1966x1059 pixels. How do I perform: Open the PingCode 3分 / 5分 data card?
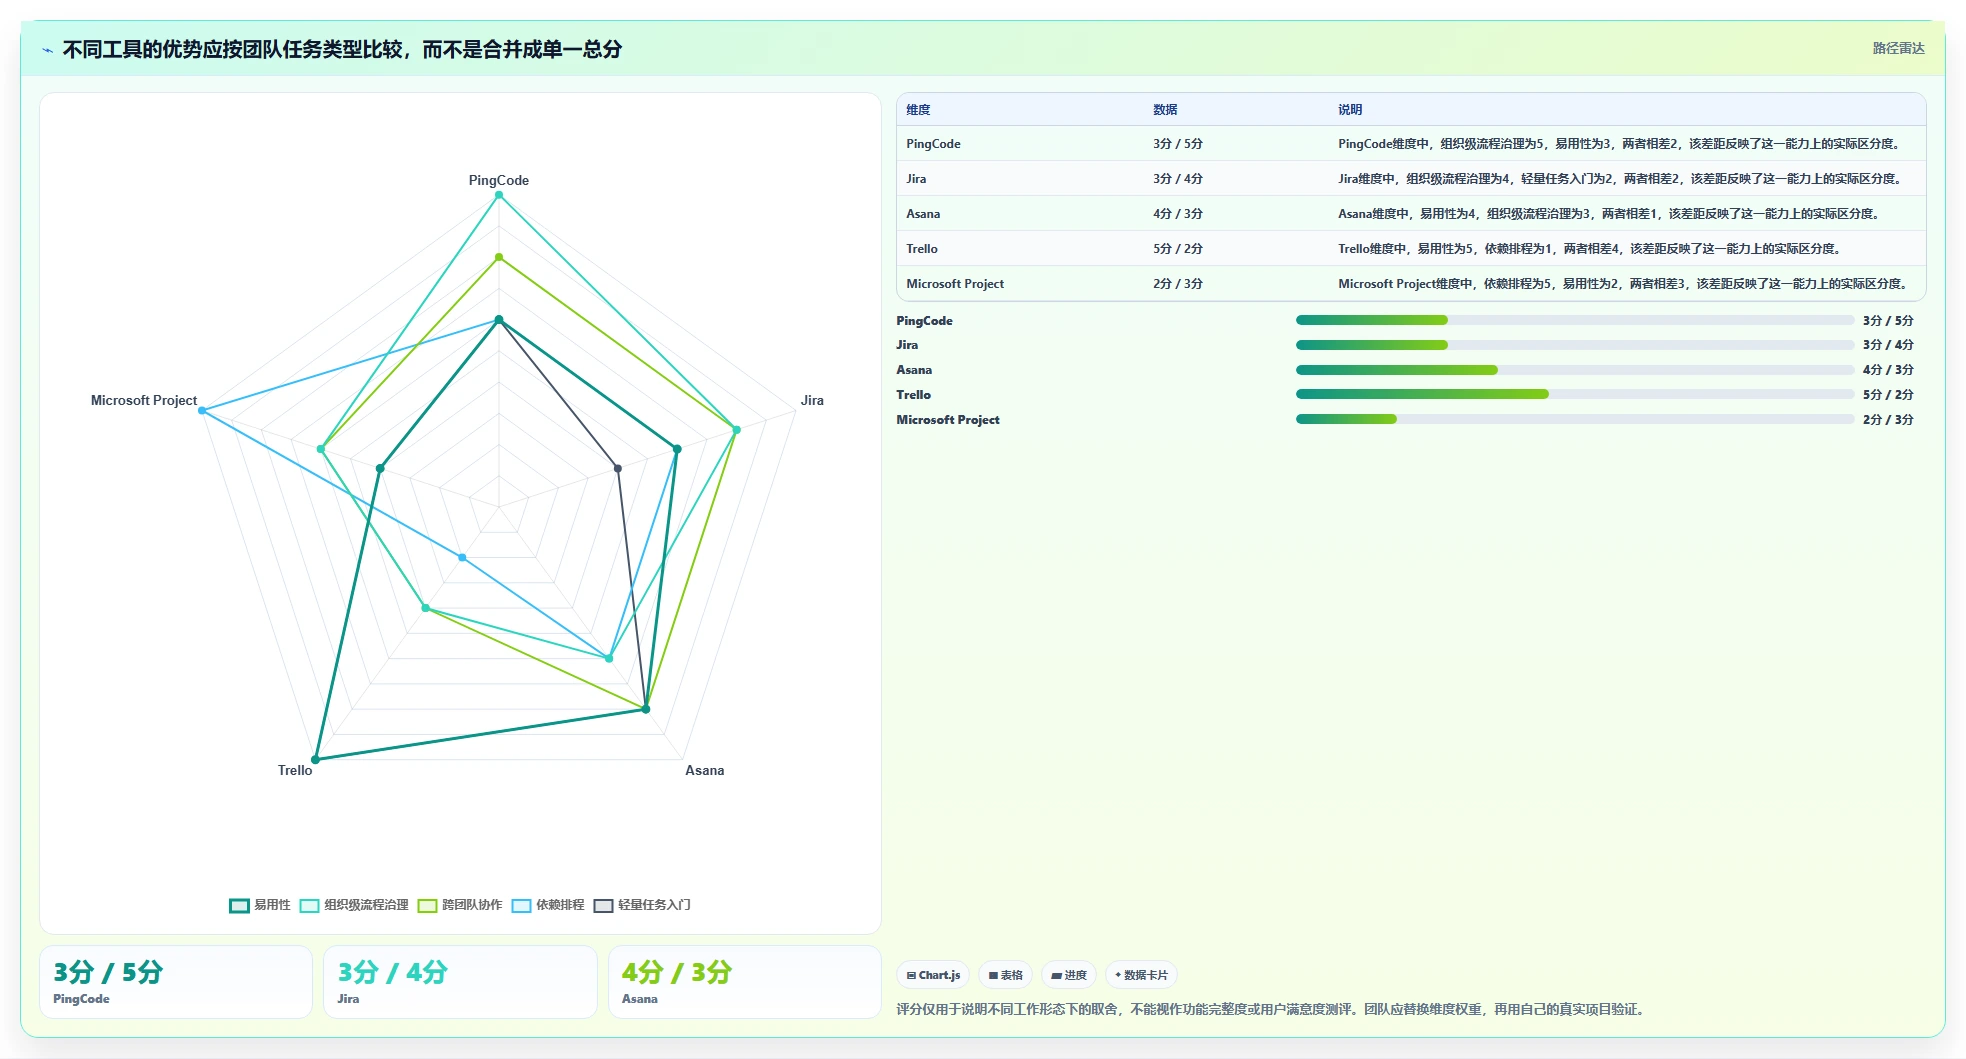[x=176, y=982]
